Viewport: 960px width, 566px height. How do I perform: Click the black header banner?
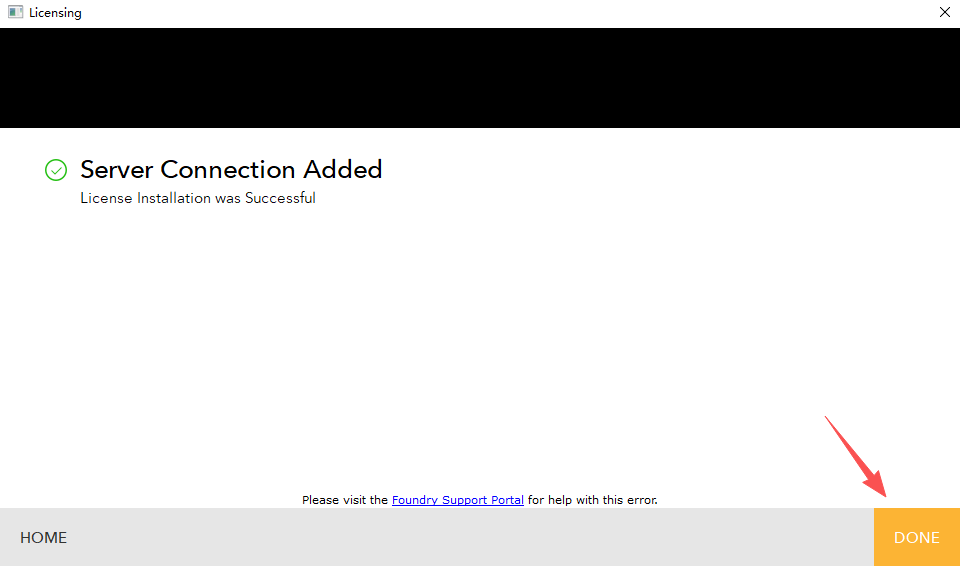[x=480, y=78]
